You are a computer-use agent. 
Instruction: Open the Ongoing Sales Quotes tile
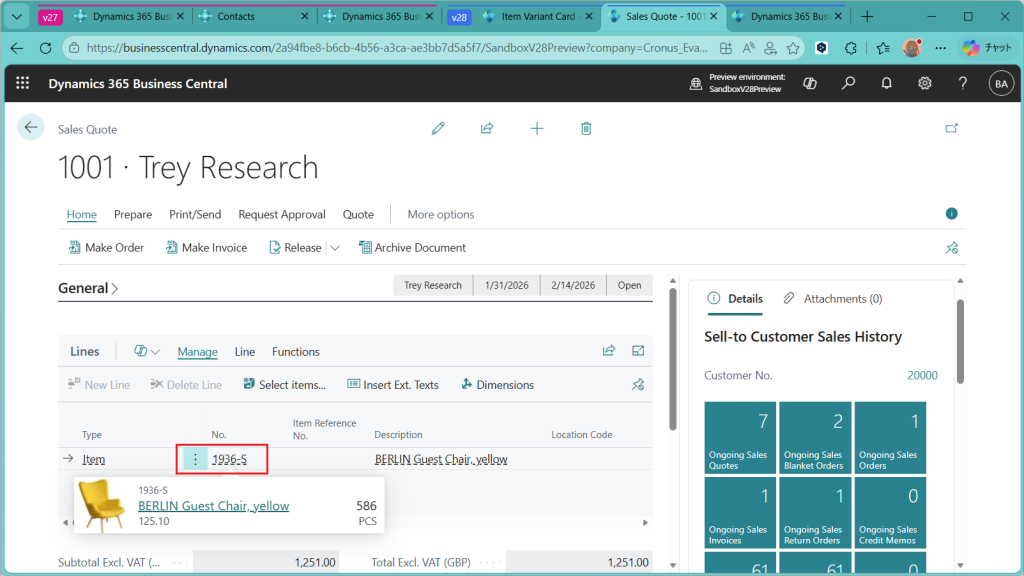tap(739, 438)
